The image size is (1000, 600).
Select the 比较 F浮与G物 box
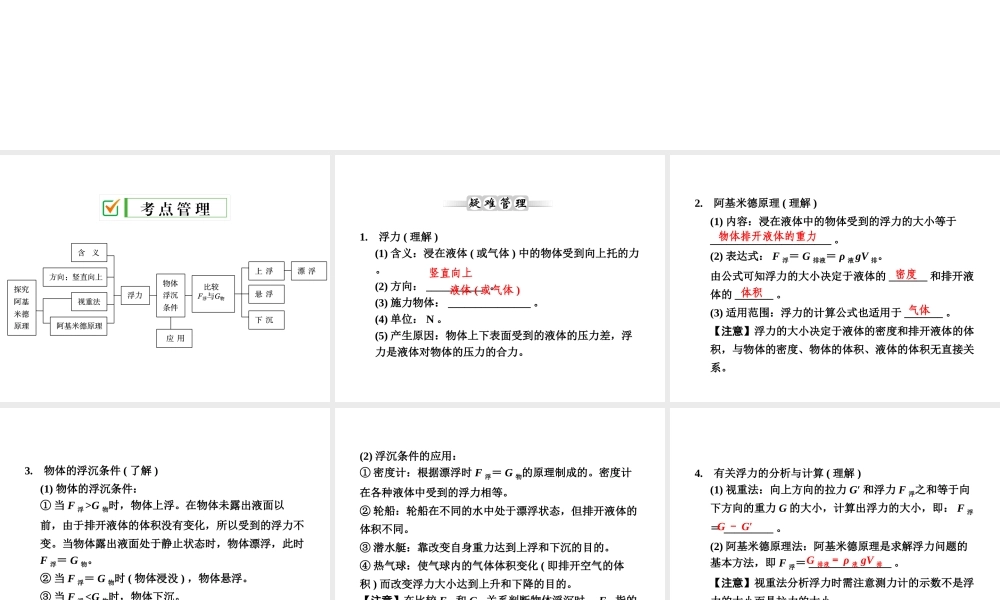[213, 293]
